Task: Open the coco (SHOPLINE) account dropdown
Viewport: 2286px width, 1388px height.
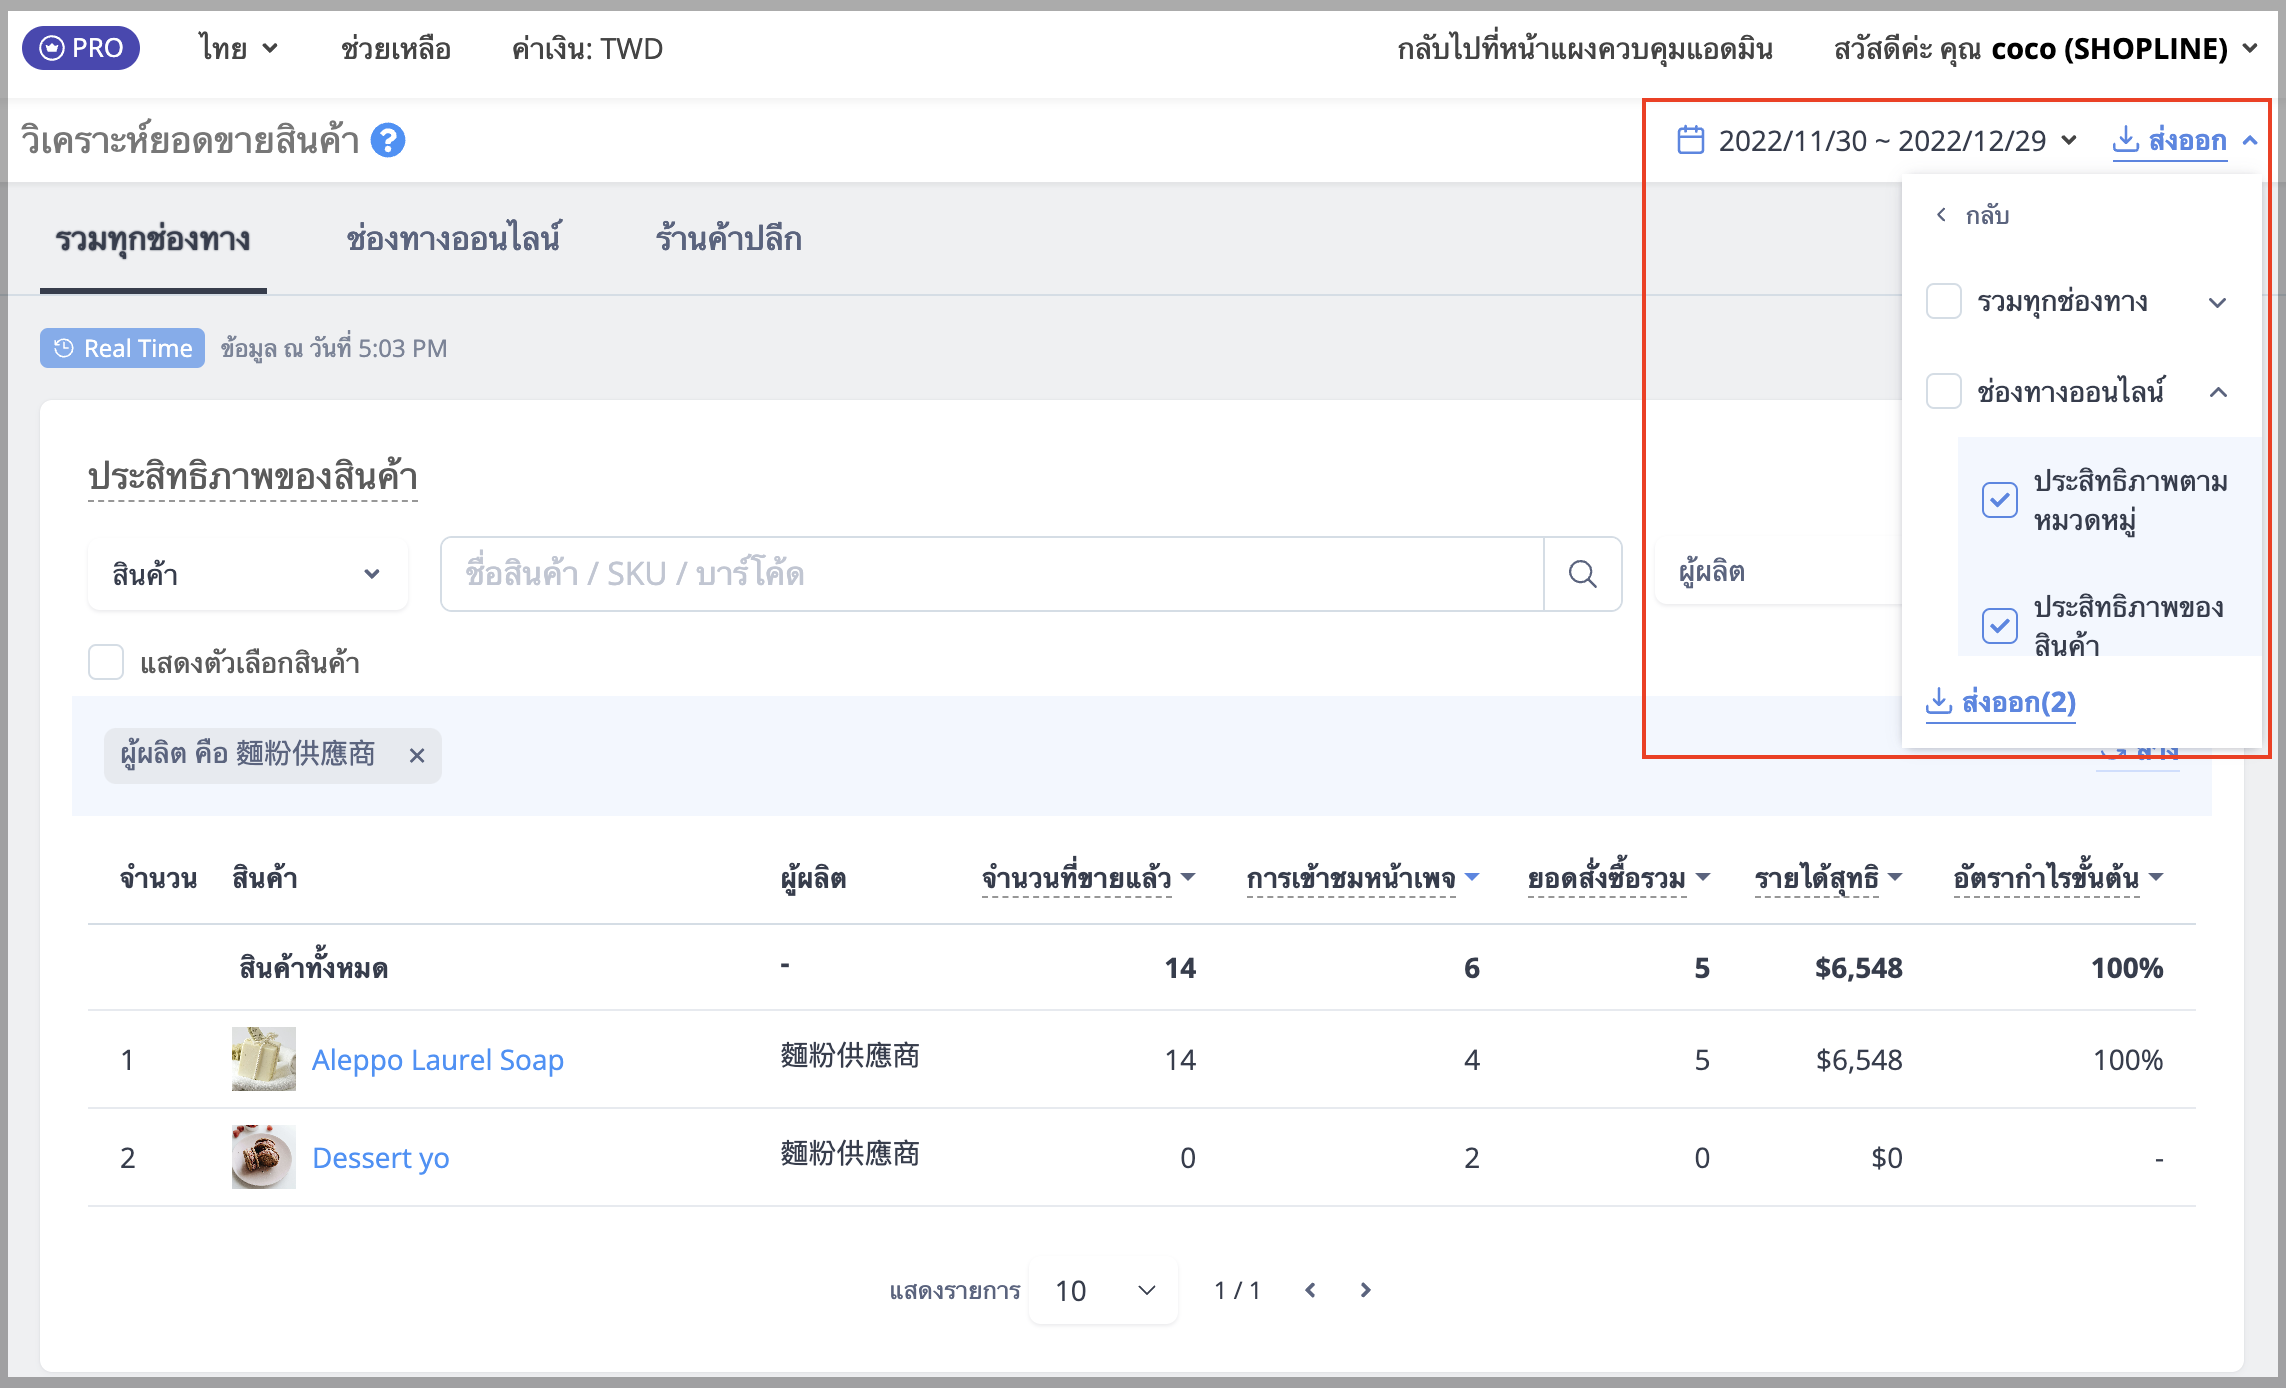Action: 2123,48
